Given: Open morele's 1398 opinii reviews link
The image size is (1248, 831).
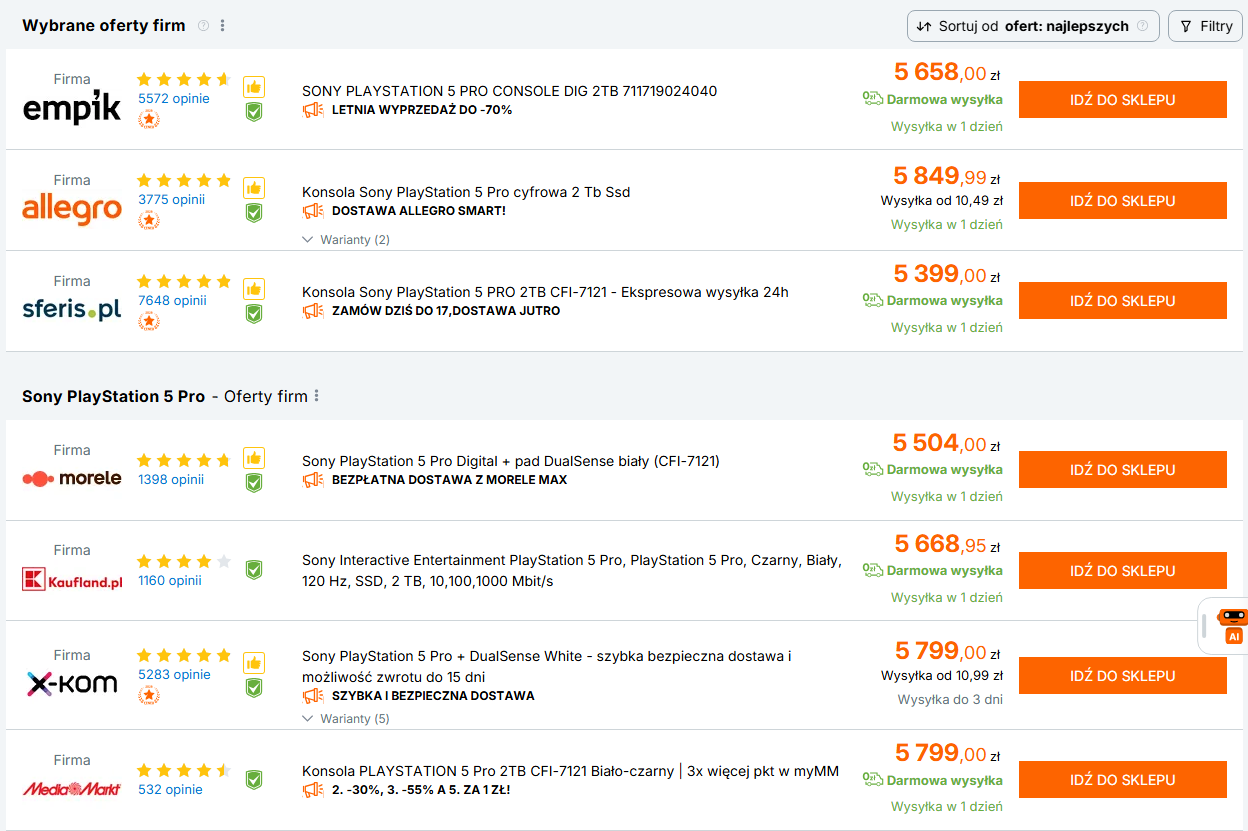Looking at the screenshot, I should (171, 479).
